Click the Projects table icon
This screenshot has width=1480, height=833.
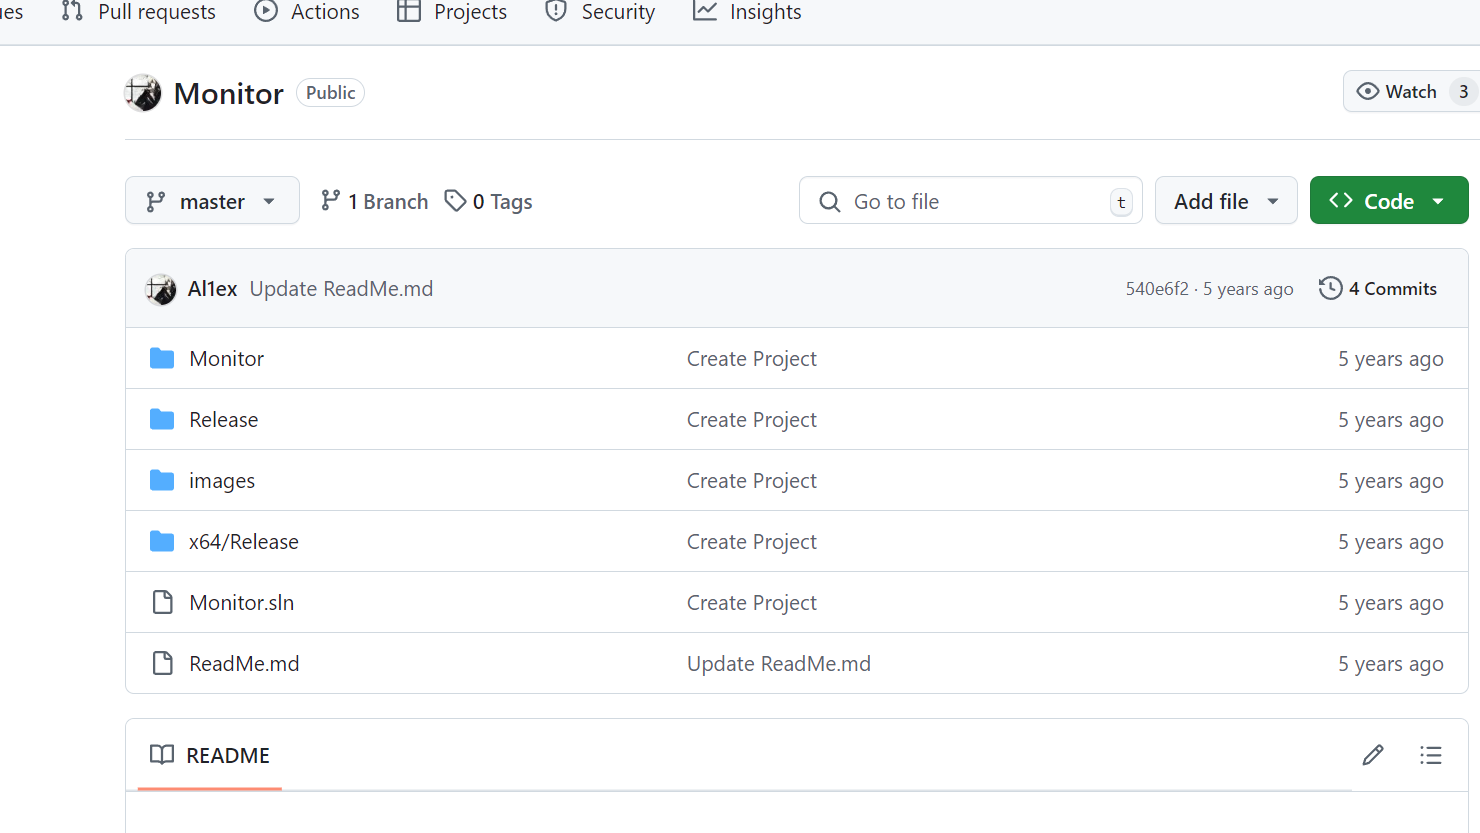[409, 11]
